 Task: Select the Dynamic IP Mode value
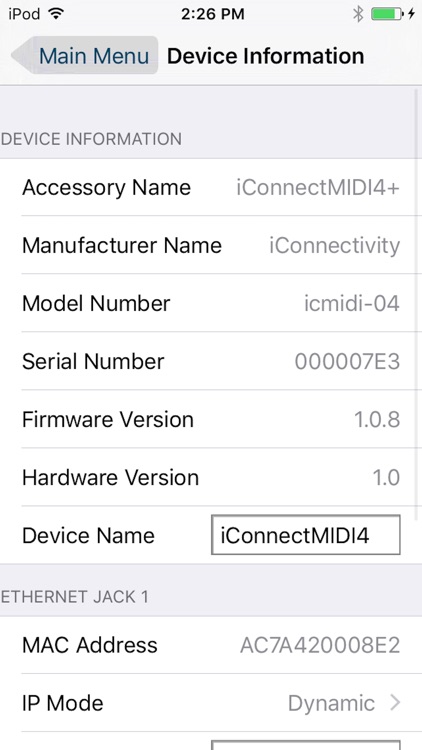pyautogui.click(x=331, y=704)
